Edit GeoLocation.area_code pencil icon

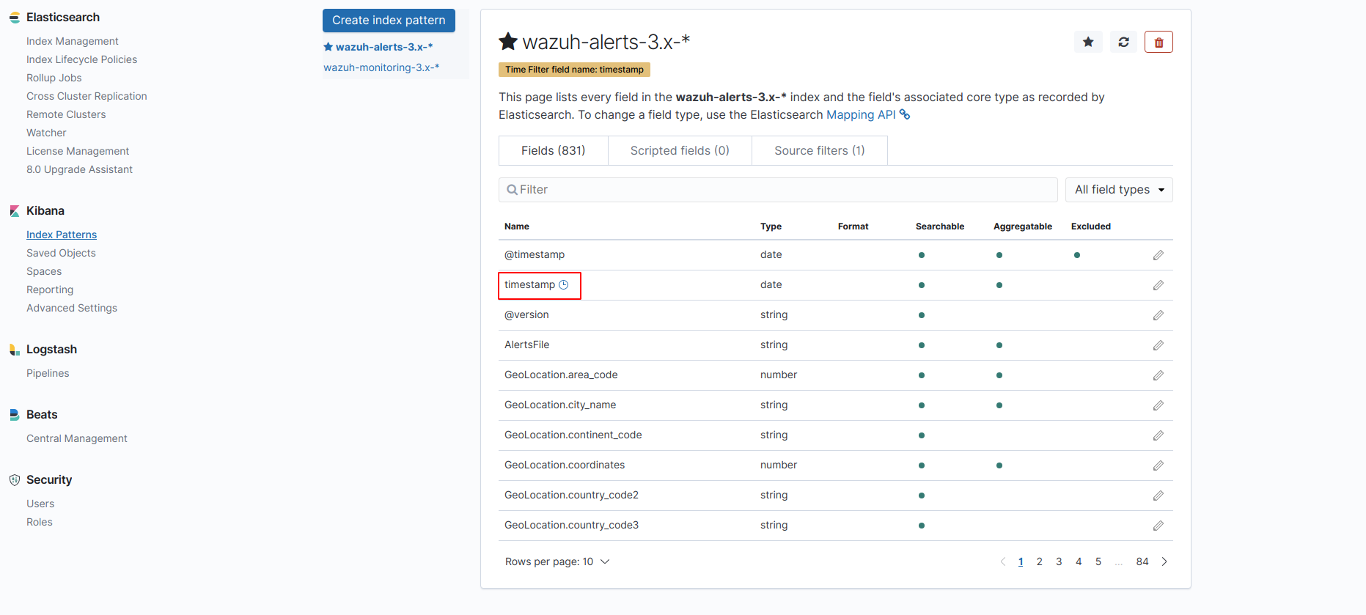(x=1158, y=375)
